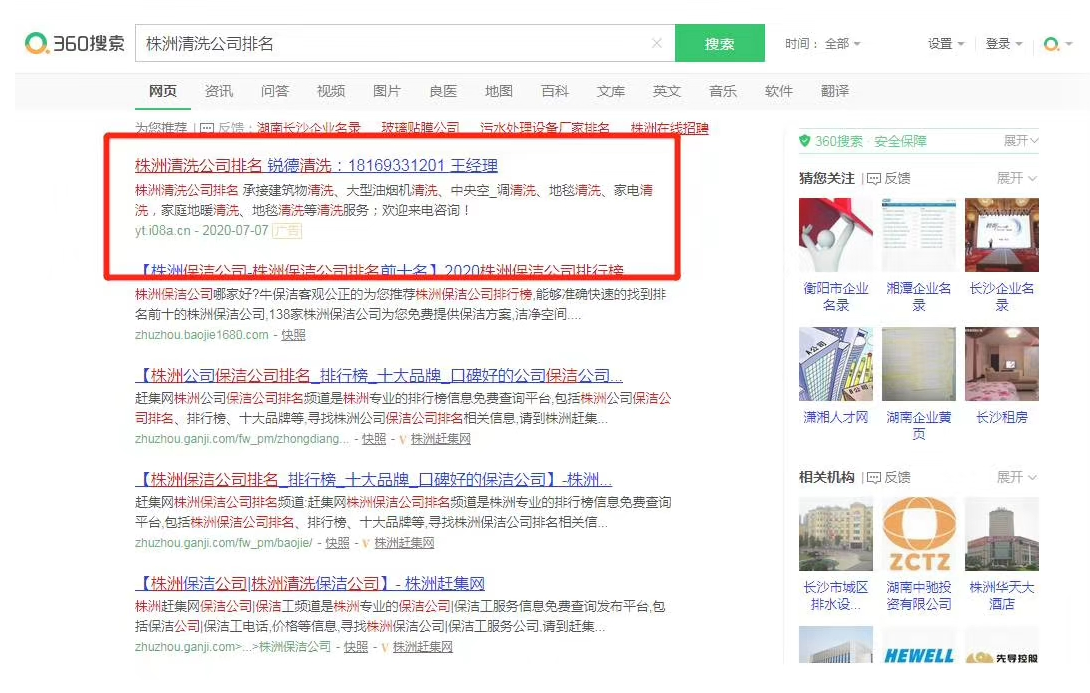Switch to the 良医 tab
The width and height of the screenshot is (1090, 693).
(443, 91)
